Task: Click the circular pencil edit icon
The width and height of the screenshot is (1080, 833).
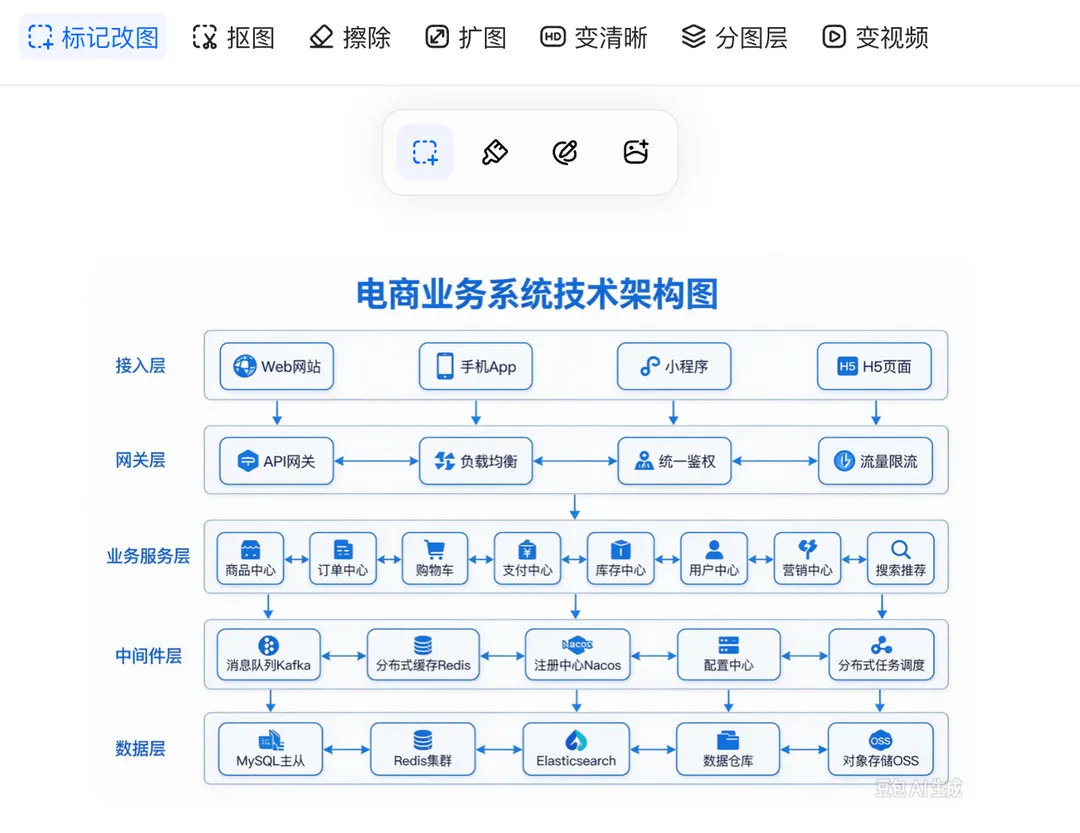Action: tap(565, 152)
